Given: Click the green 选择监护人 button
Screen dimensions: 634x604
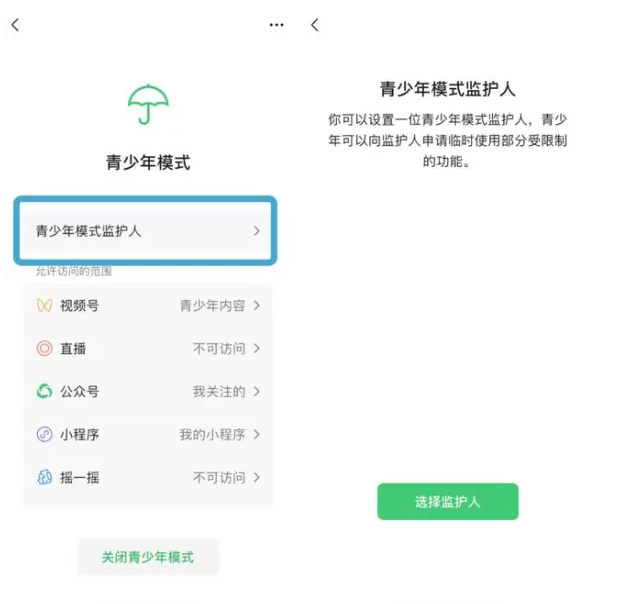Looking at the screenshot, I should (448, 501).
